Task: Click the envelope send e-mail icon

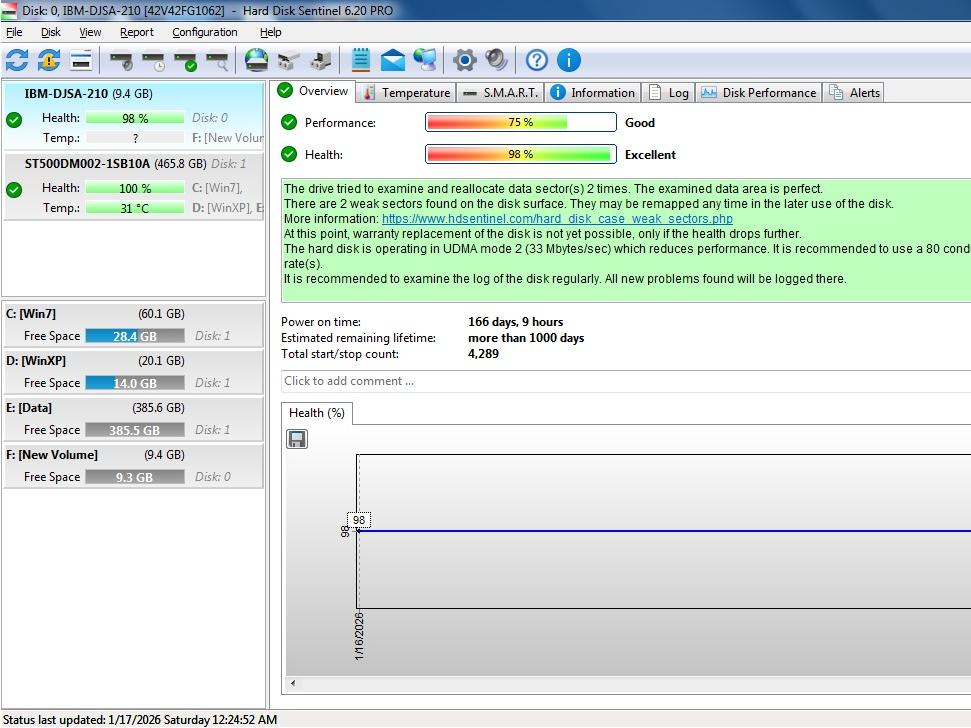Action: click(393, 61)
